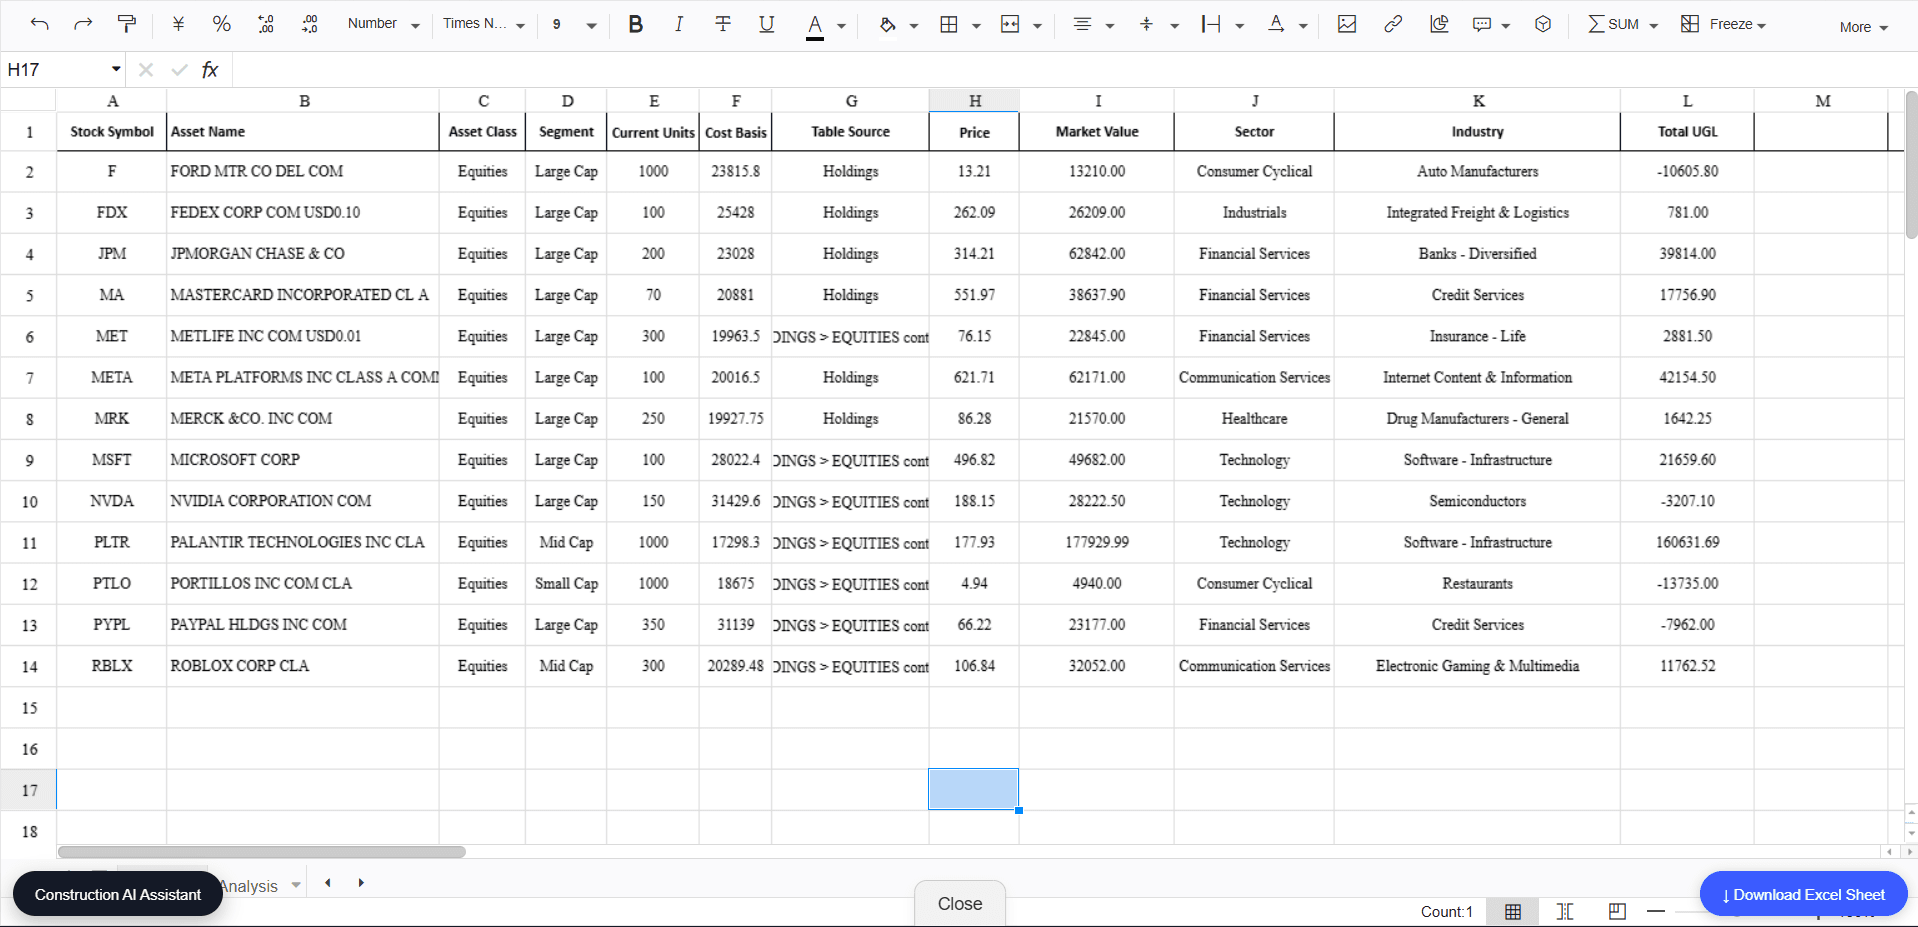Increase decimal places

265,23
